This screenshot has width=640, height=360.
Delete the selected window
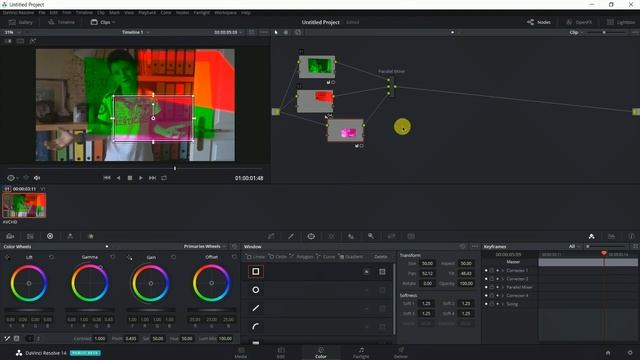380,257
